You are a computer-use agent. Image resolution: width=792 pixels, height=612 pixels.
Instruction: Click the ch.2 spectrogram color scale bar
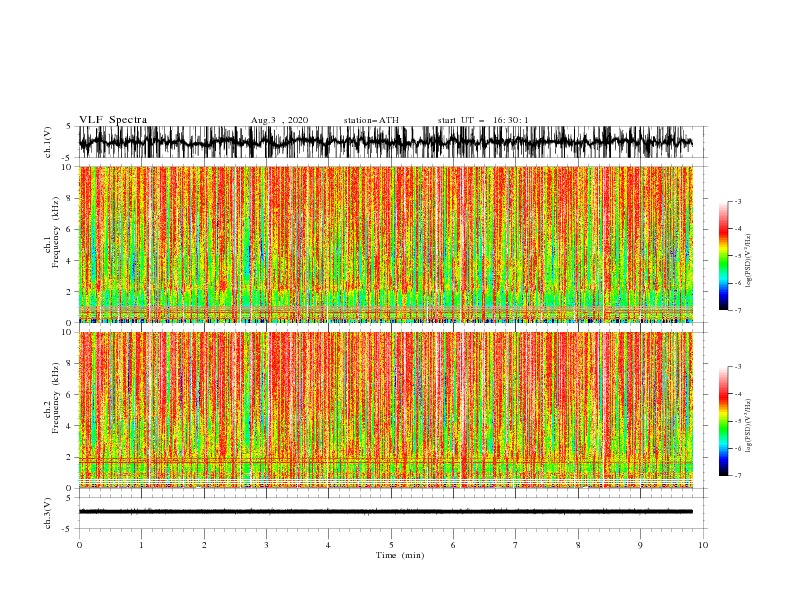pos(723,421)
